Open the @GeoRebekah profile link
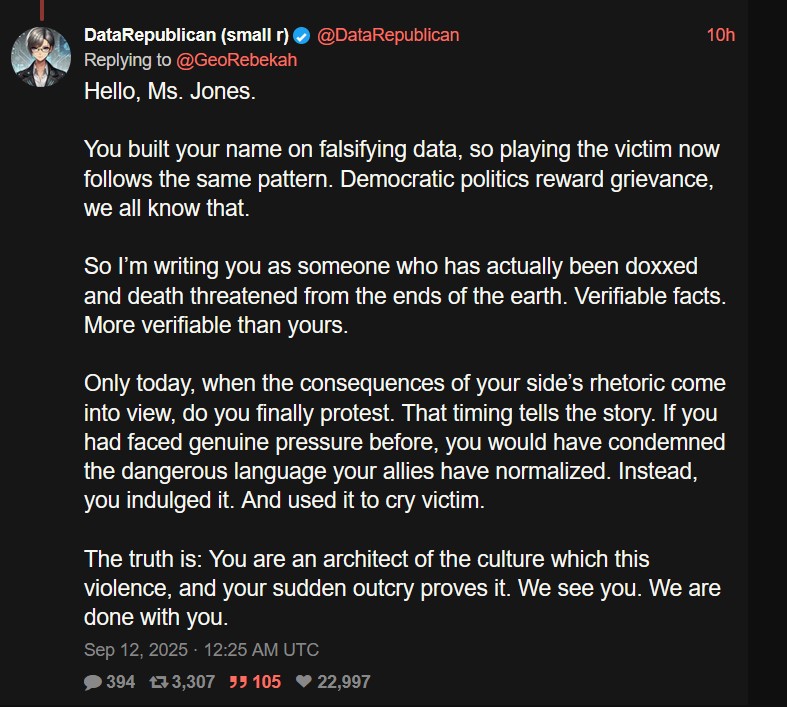The width and height of the screenshot is (787, 707). click(x=236, y=60)
